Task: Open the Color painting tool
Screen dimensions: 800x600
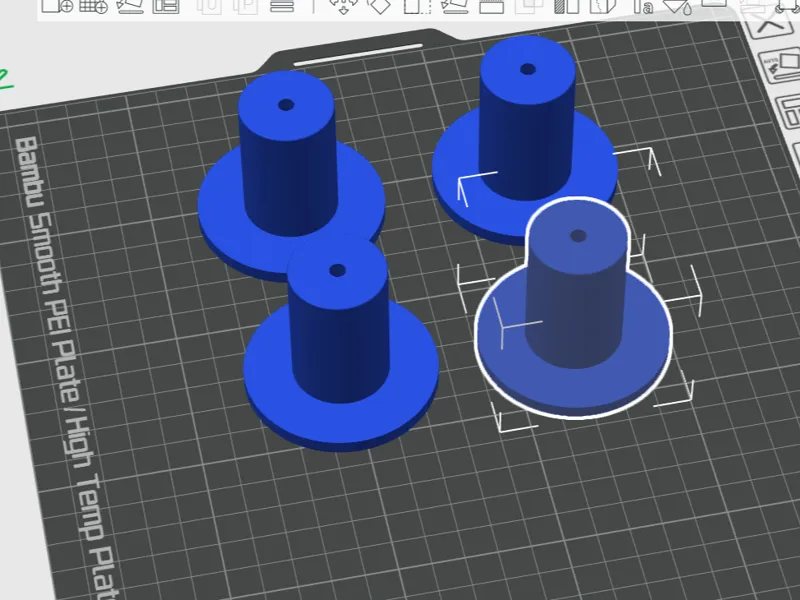Action: pos(678,6)
